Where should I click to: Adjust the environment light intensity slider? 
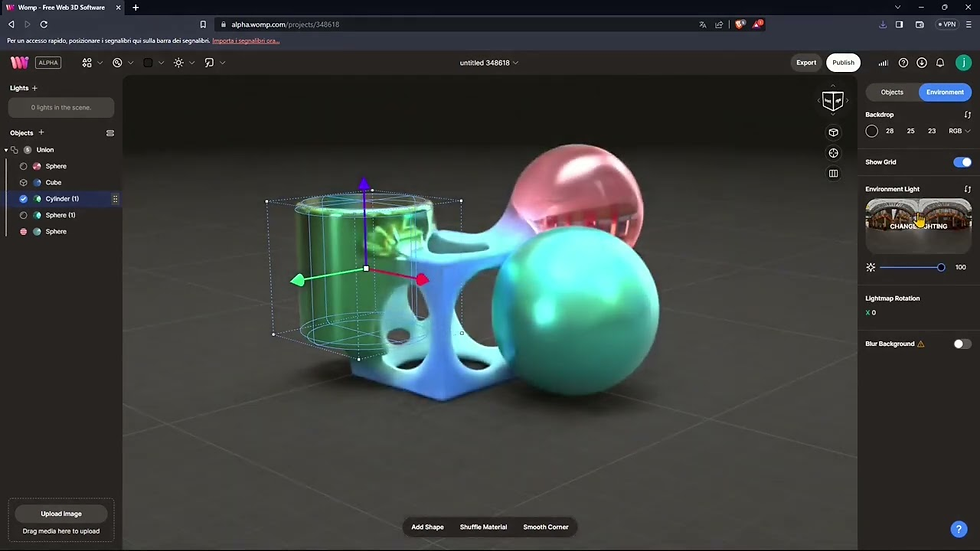coord(912,267)
